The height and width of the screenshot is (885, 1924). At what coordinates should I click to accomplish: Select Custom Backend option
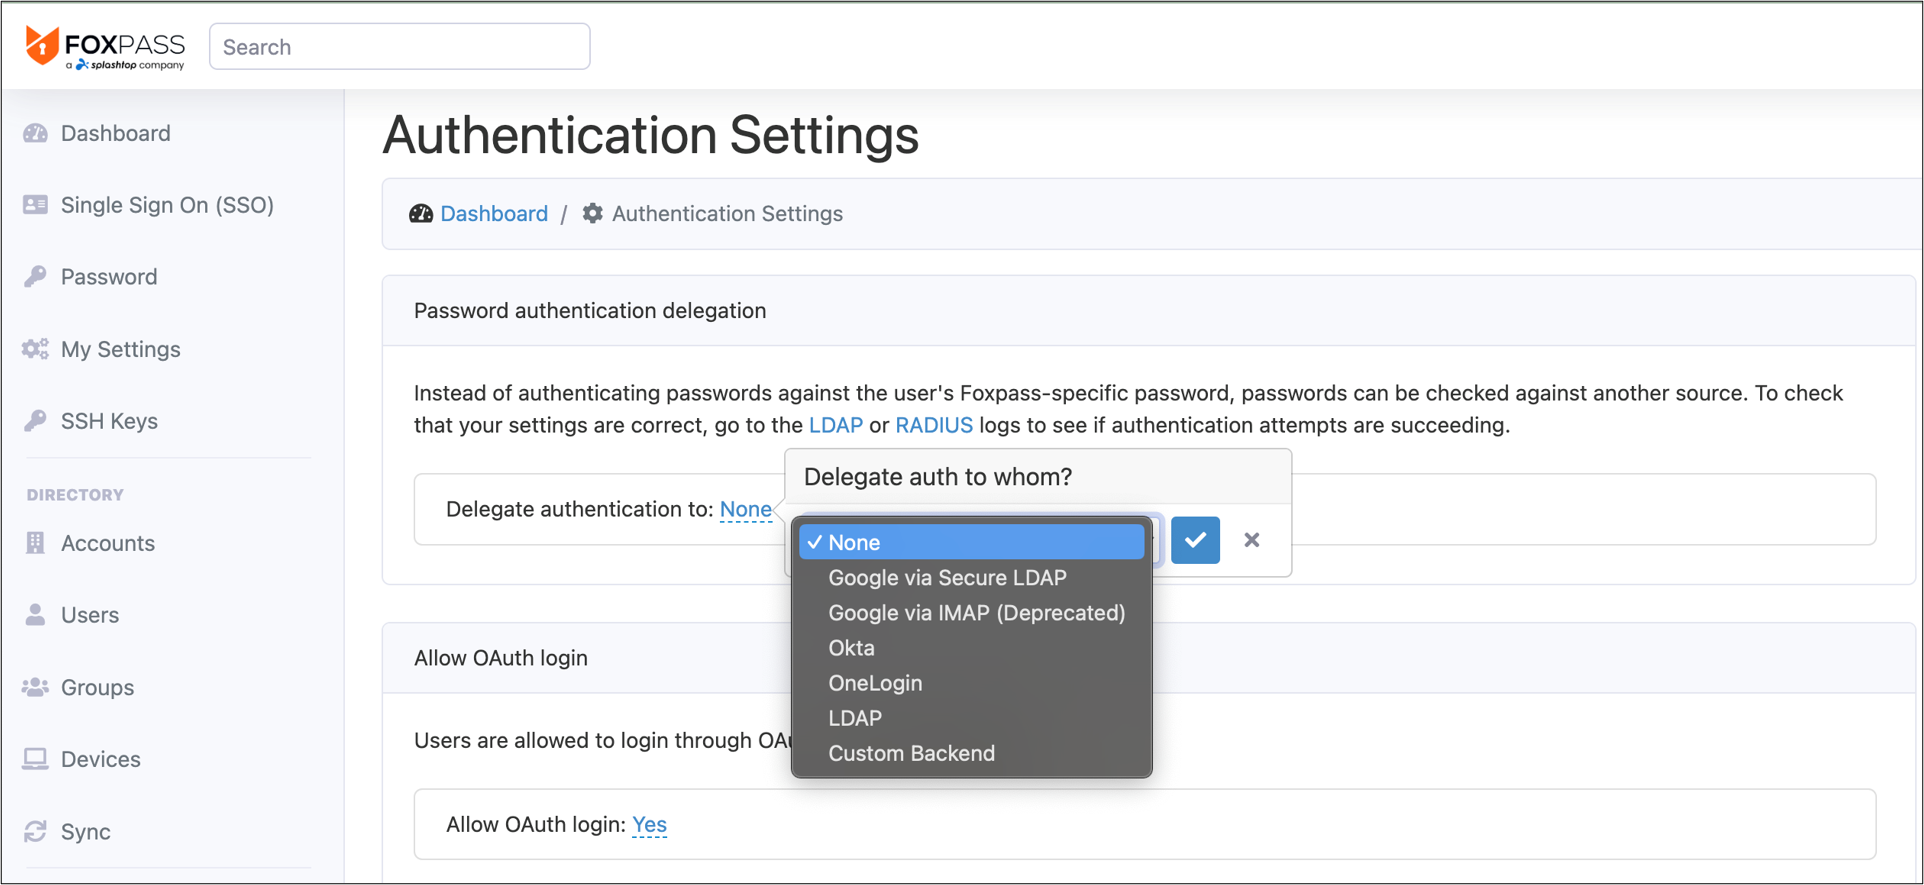click(972, 753)
